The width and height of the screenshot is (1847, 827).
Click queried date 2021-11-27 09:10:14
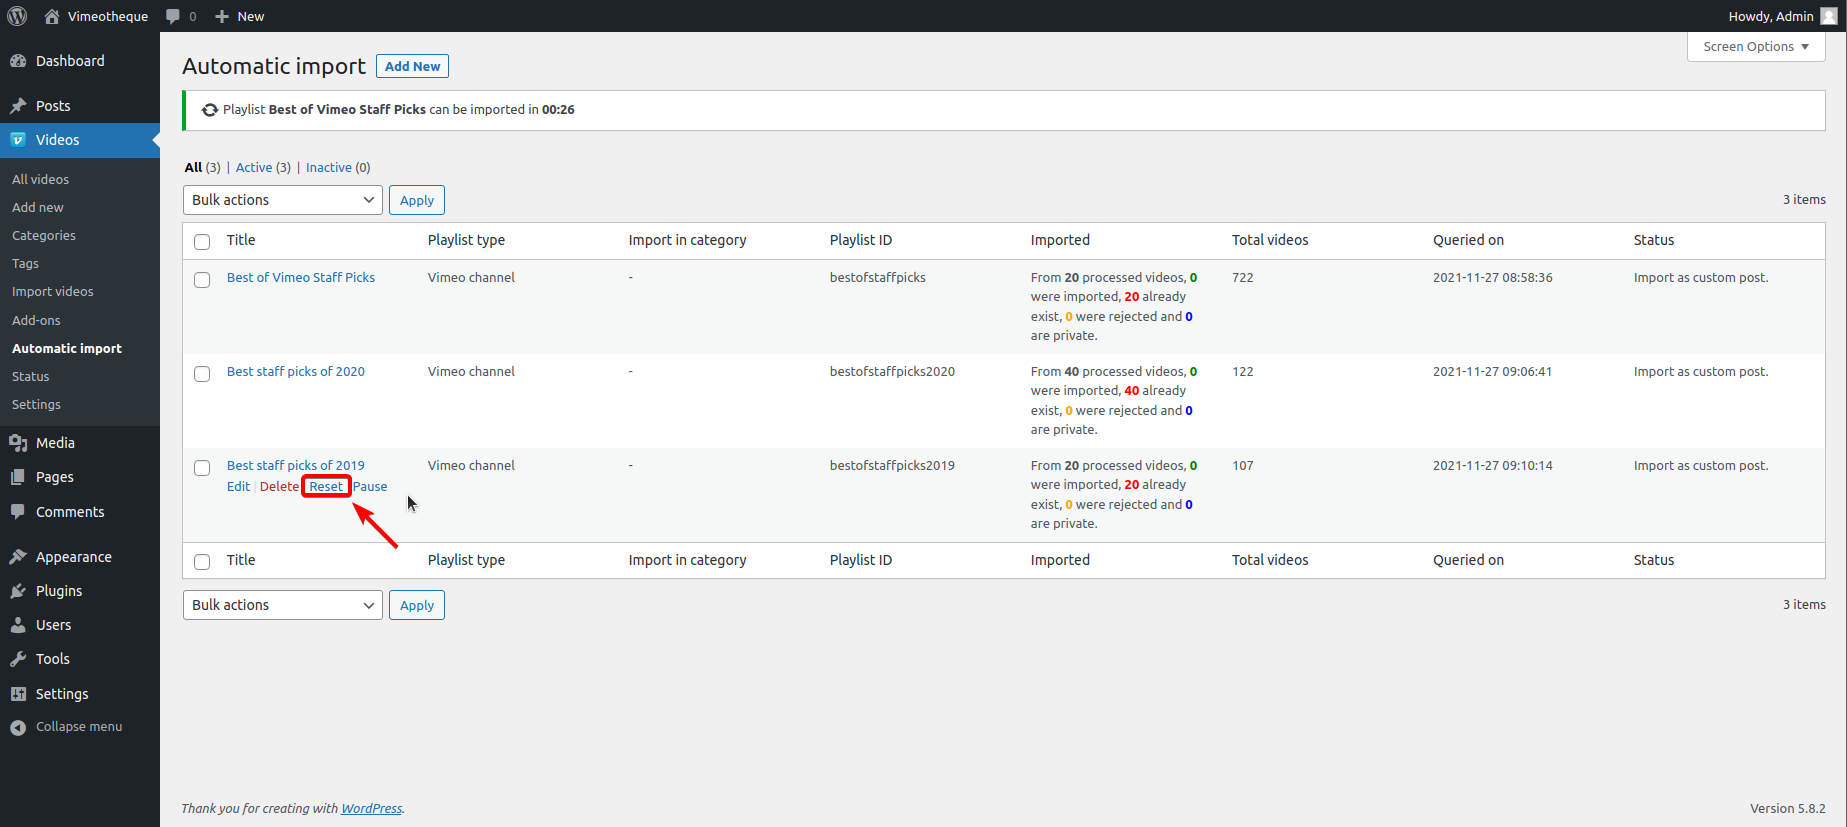1492,465
